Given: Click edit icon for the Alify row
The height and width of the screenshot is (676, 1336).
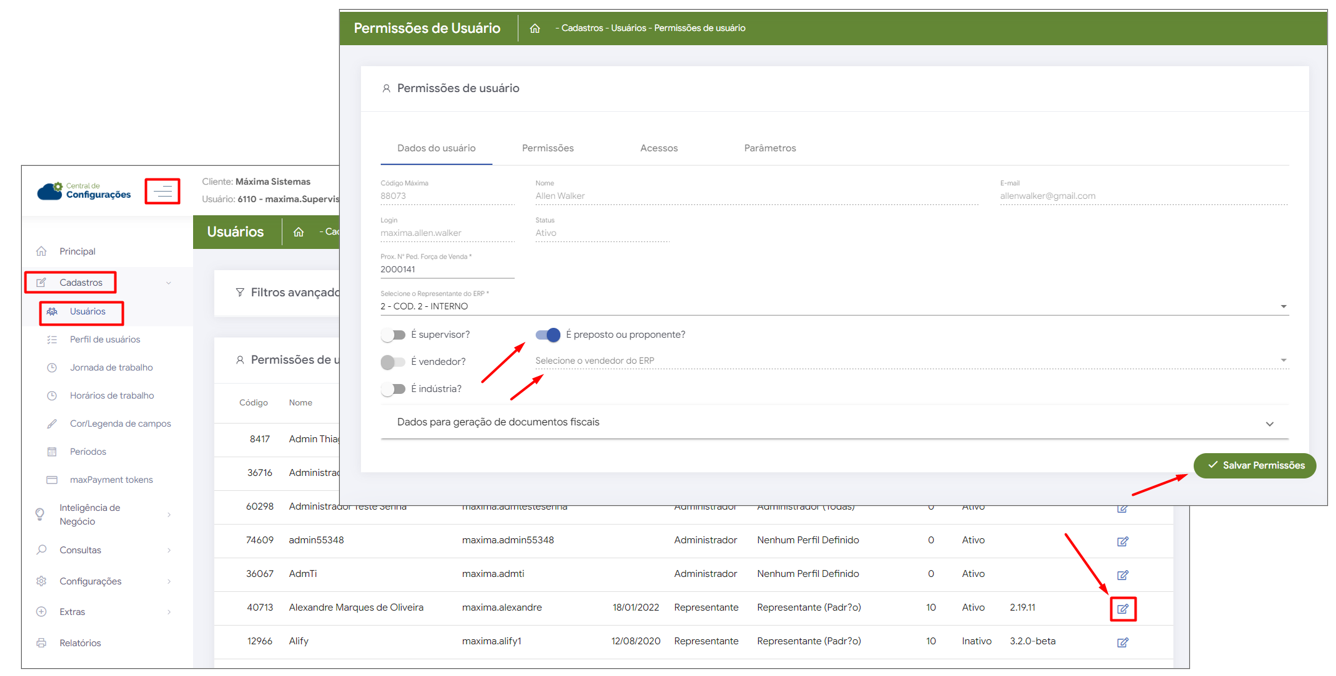Looking at the screenshot, I should pyautogui.click(x=1122, y=642).
